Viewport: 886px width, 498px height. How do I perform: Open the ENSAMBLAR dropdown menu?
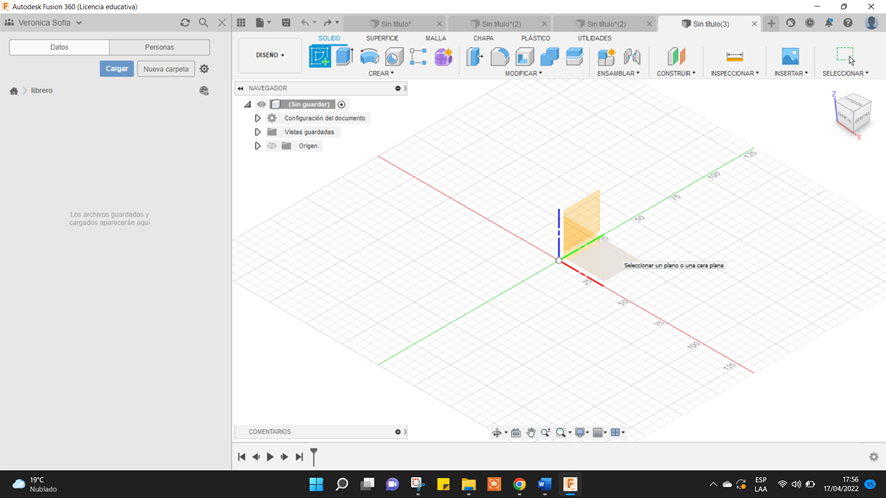coord(618,73)
